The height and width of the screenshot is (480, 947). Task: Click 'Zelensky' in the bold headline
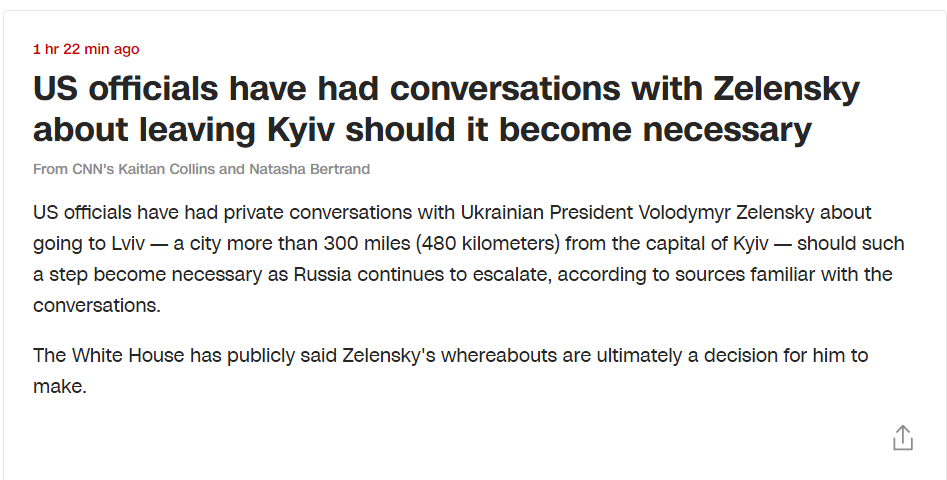(x=786, y=89)
